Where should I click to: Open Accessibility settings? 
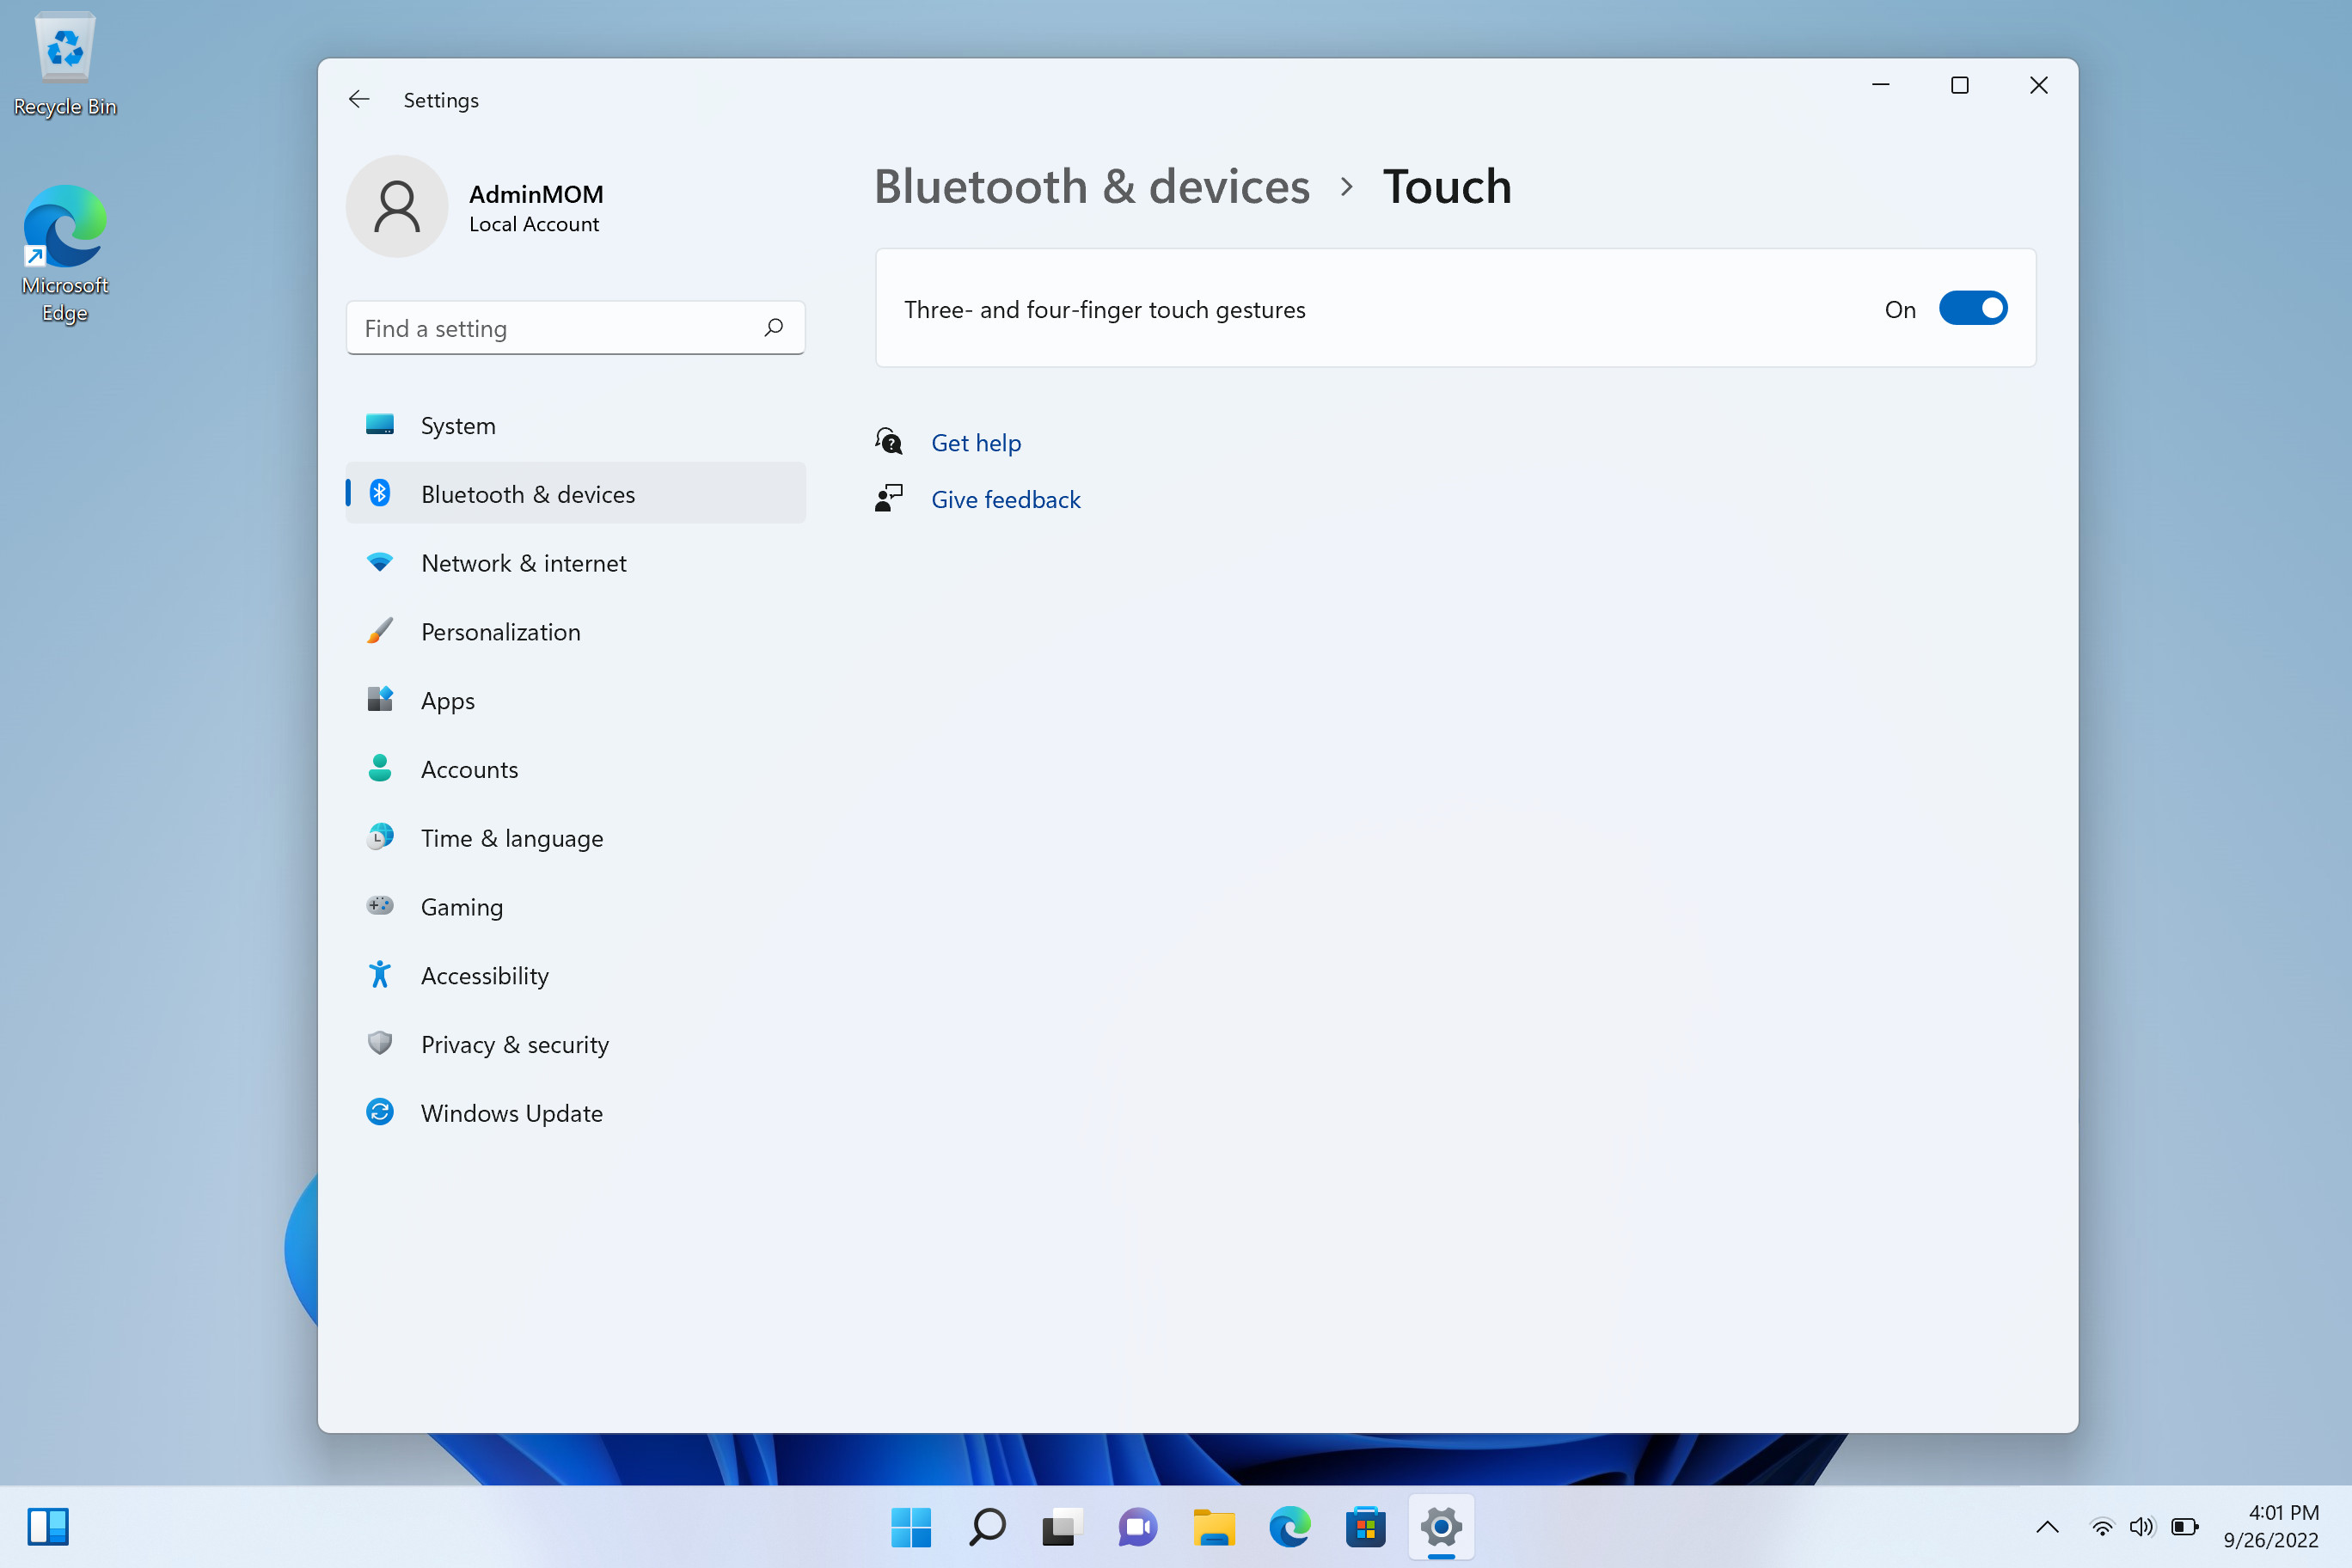(485, 975)
